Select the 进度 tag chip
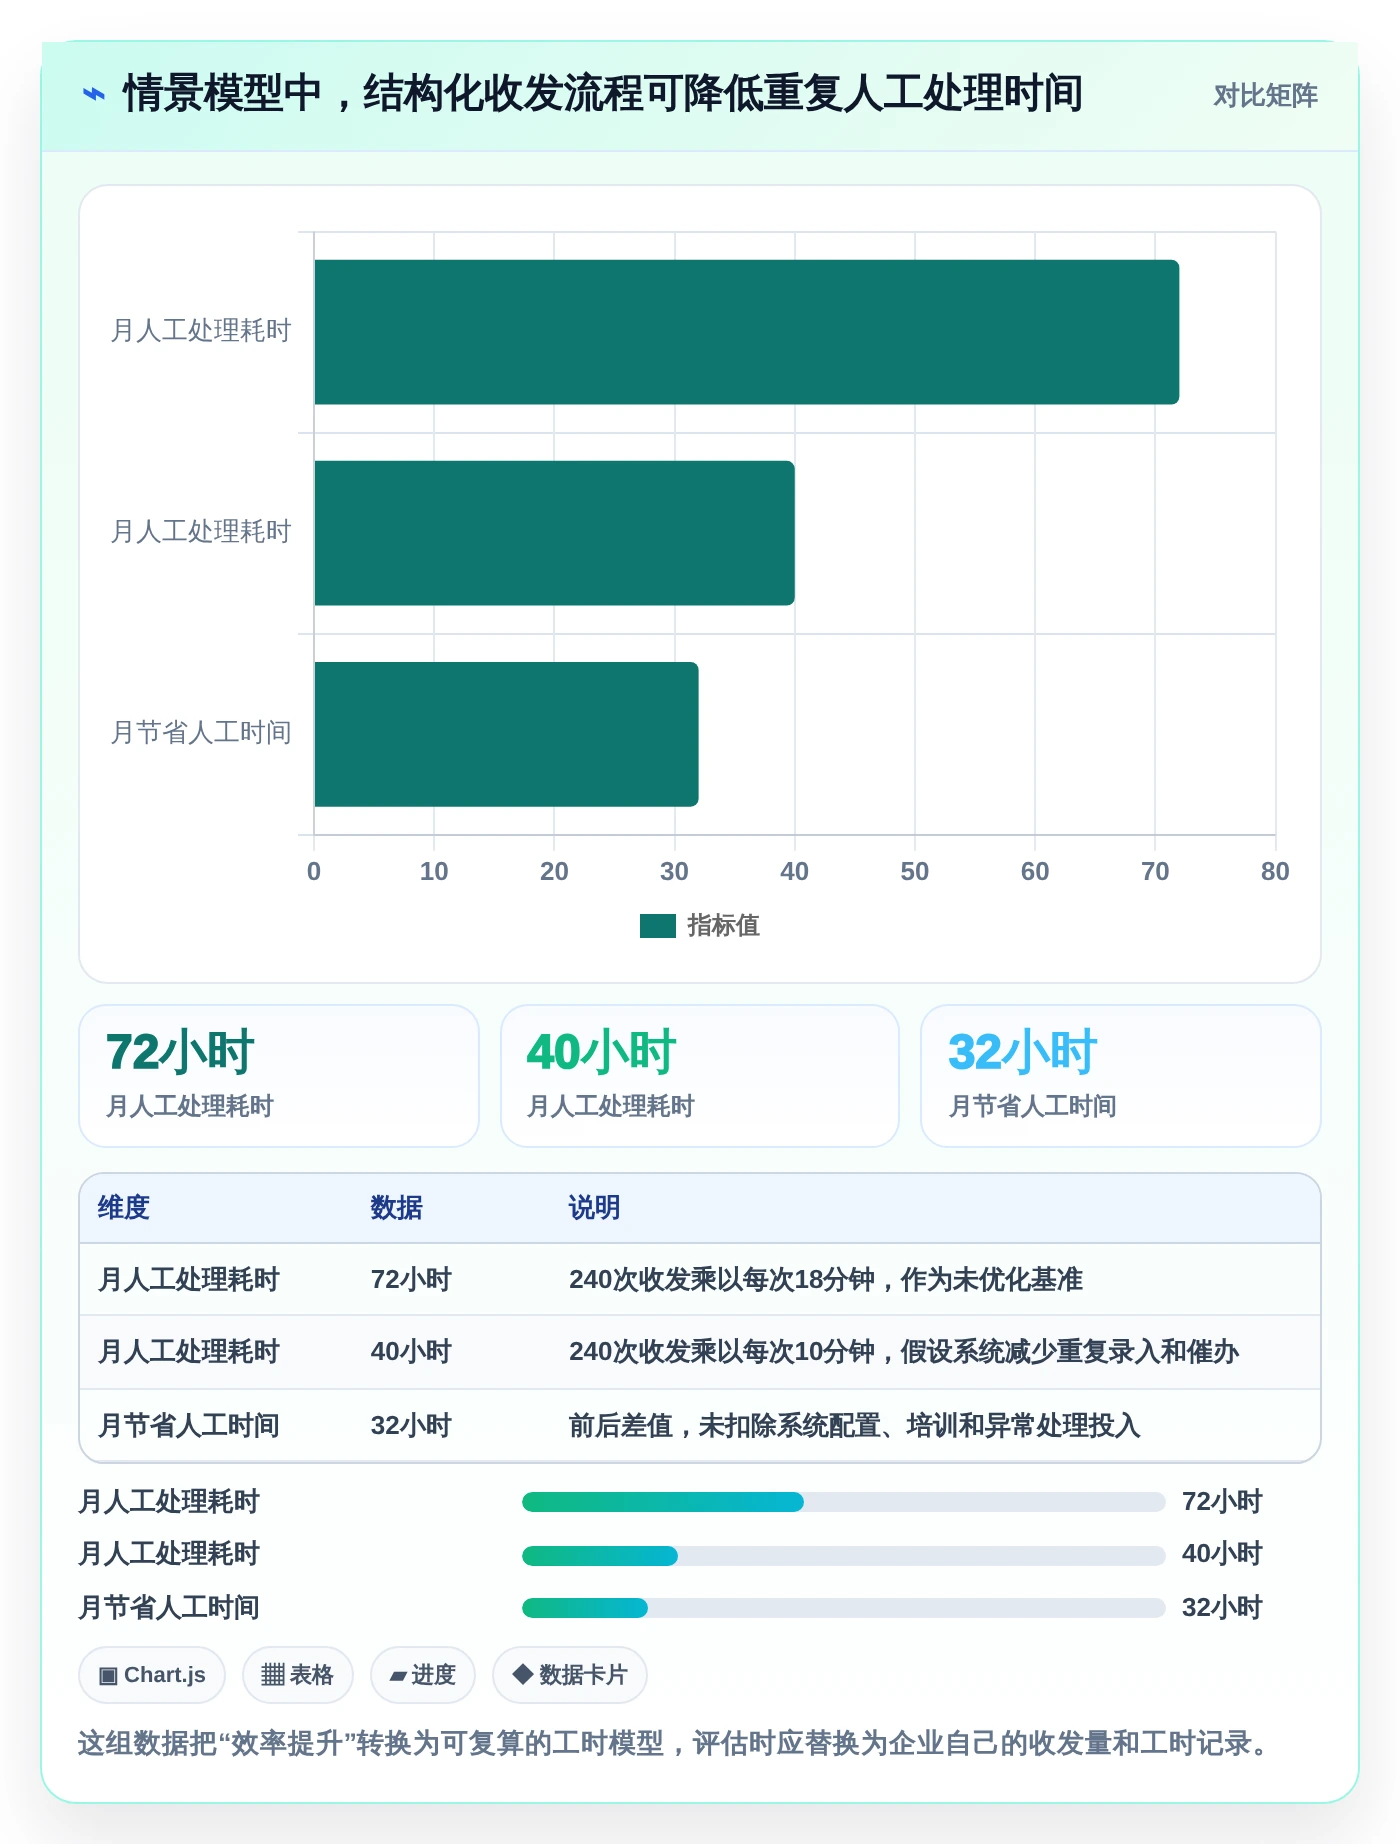 (422, 1675)
